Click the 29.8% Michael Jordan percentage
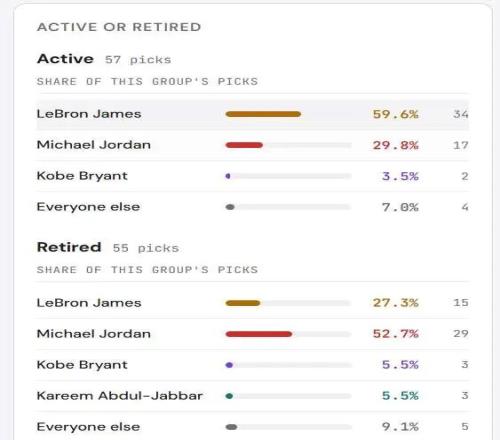 tap(395, 145)
